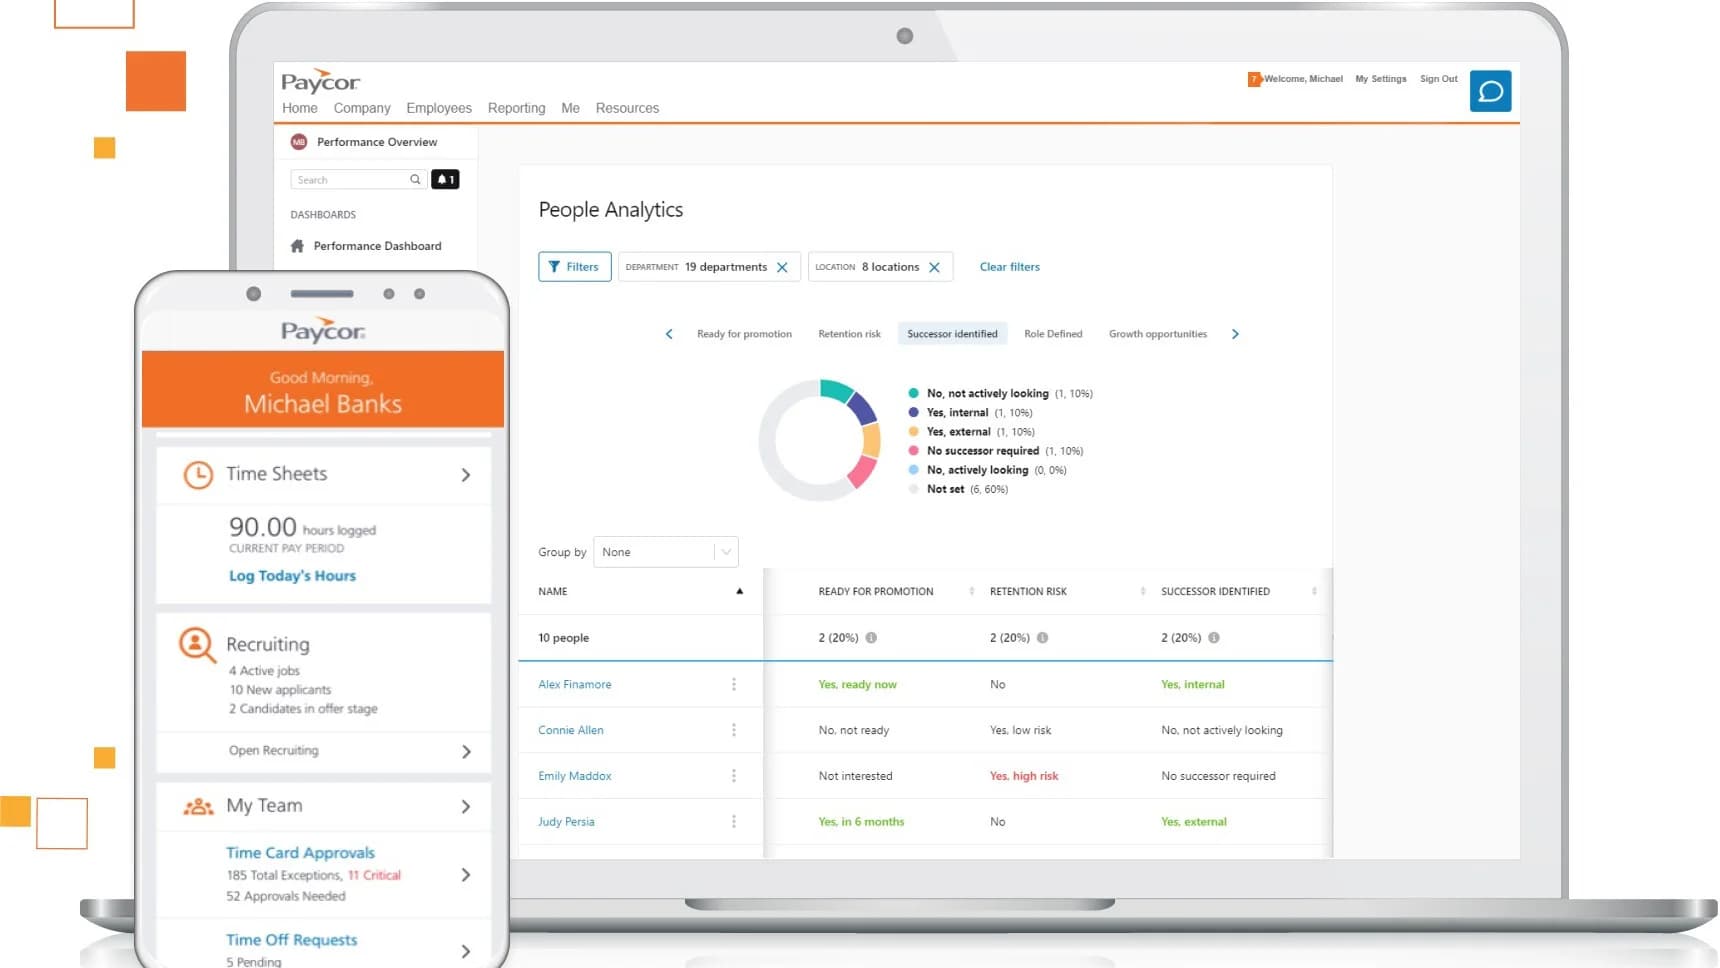
Task: Open the Reporting menu
Action: [x=517, y=108]
